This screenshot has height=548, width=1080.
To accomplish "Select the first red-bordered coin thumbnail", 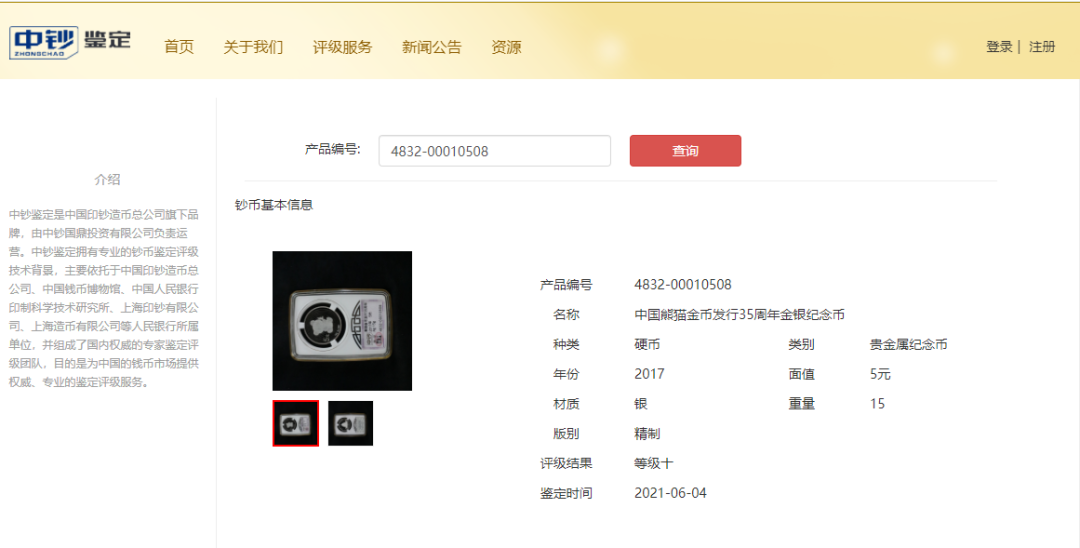I will click(295, 423).
